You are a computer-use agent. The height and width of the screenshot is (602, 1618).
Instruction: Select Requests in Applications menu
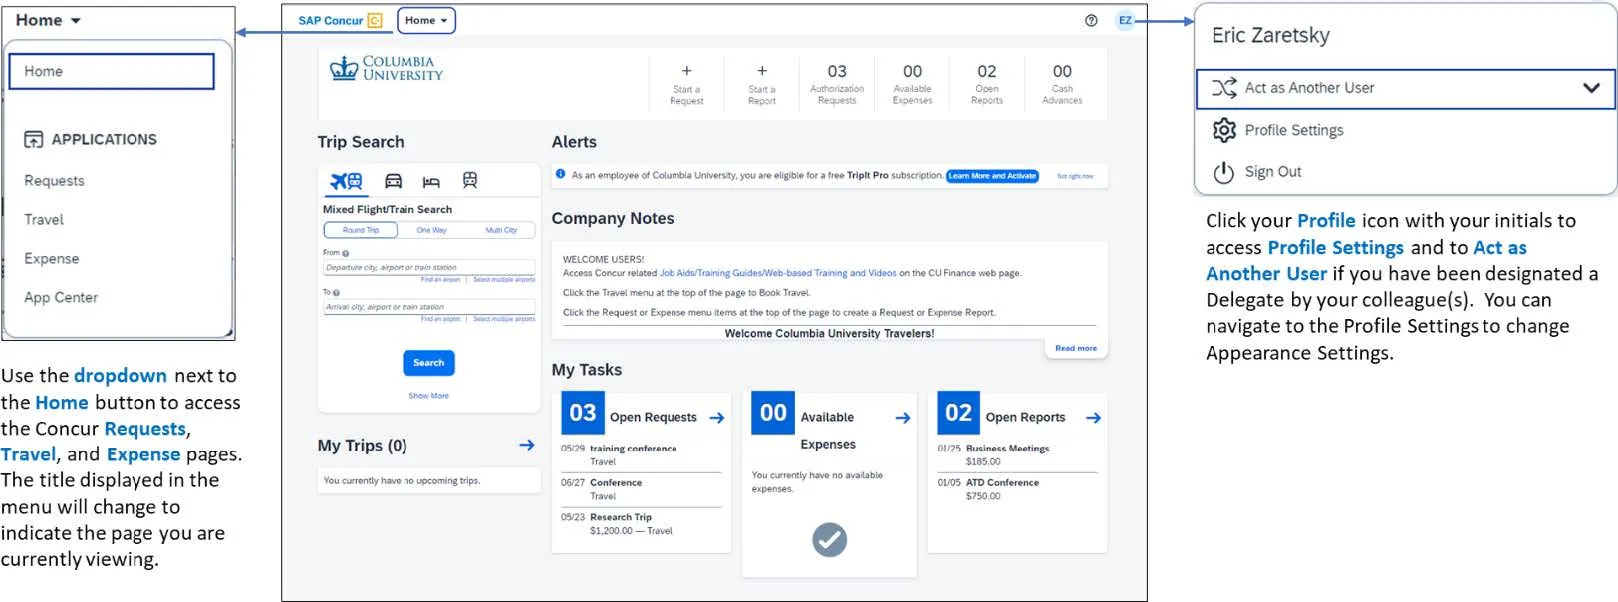coord(54,181)
